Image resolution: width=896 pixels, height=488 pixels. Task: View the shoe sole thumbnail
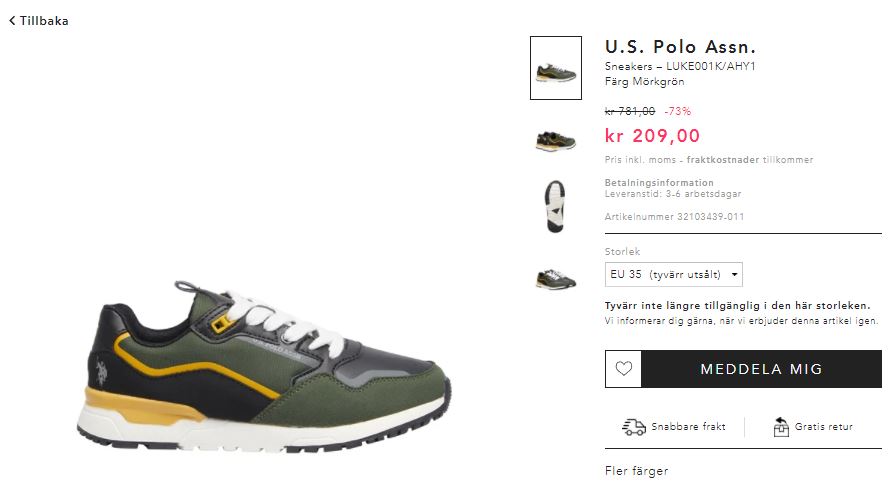pyautogui.click(x=555, y=206)
